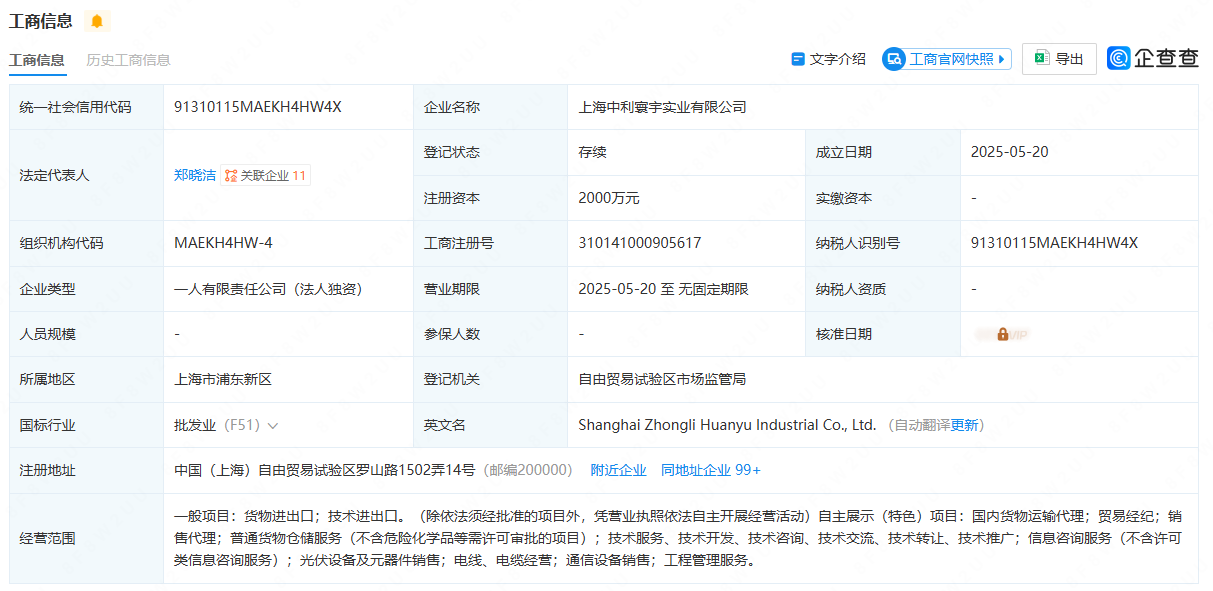Screen dimensions: 1213x591
Task: Open 文字介绍 text introduction
Action: coord(838,59)
